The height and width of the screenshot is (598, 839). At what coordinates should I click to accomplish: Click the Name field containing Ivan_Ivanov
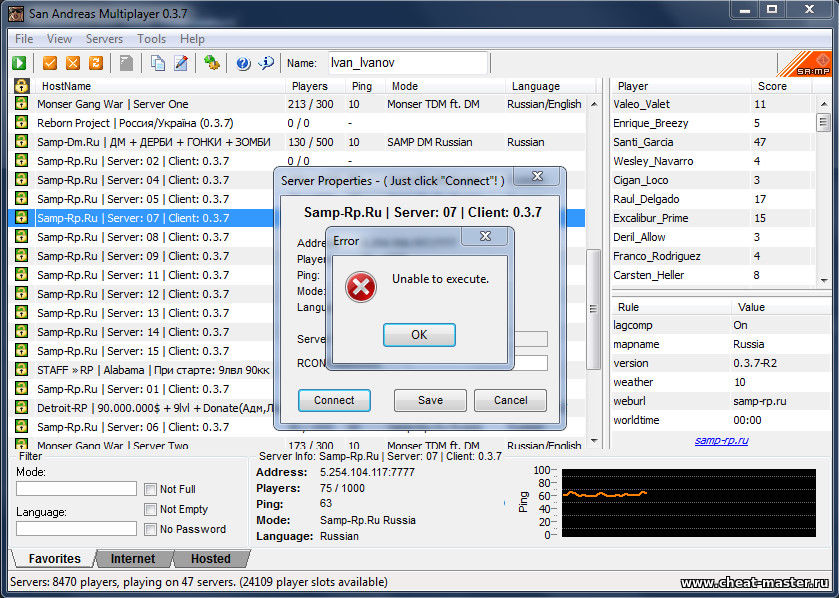[407, 63]
